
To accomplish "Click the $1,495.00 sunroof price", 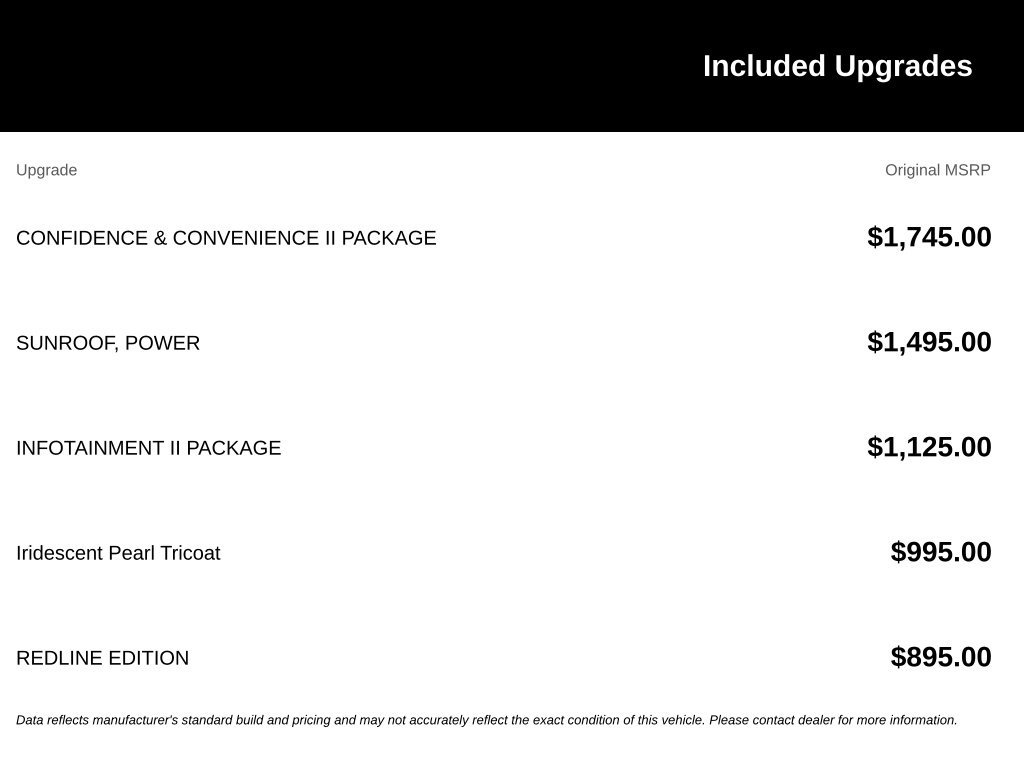I will (x=929, y=342).
